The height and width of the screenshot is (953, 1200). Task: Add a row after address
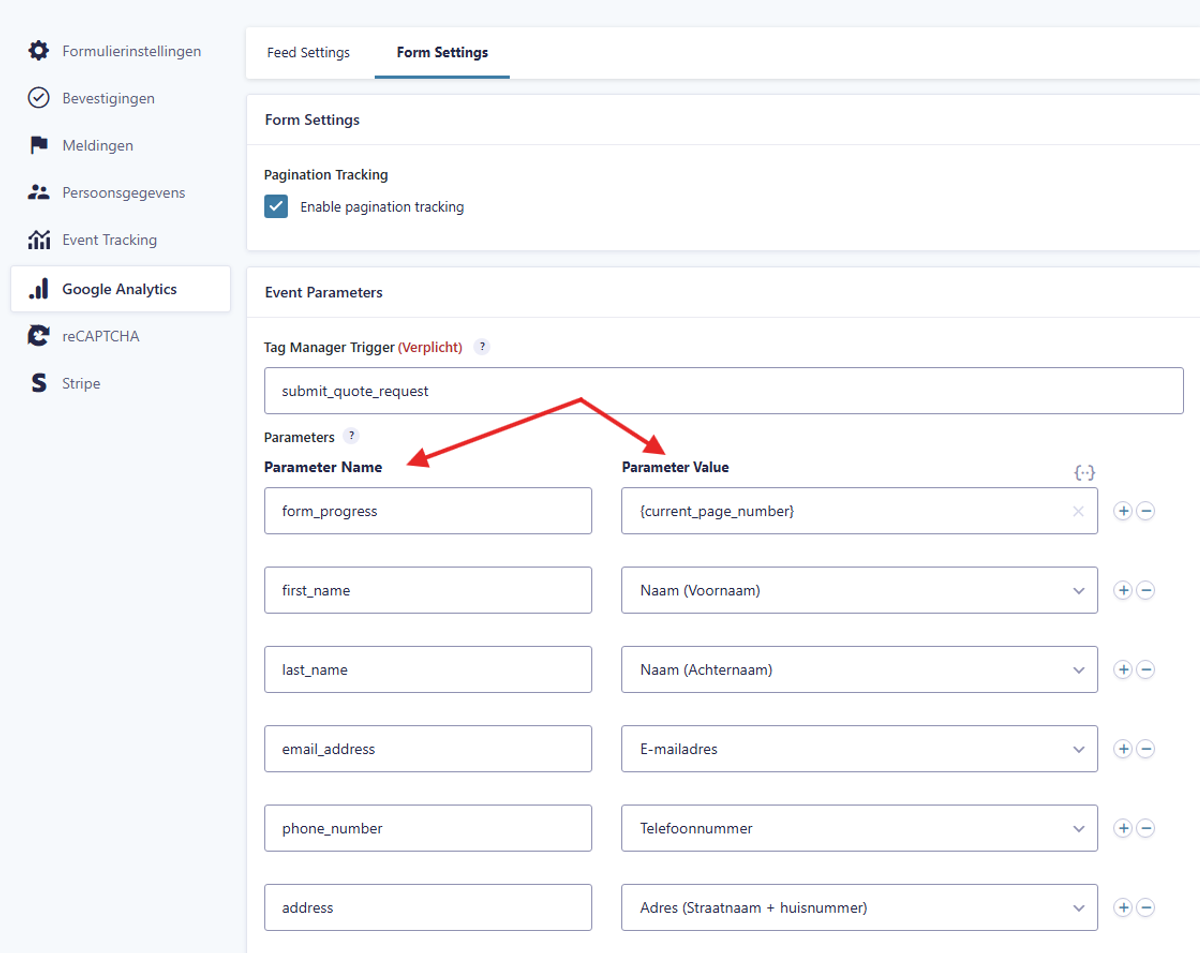coord(1123,908)
